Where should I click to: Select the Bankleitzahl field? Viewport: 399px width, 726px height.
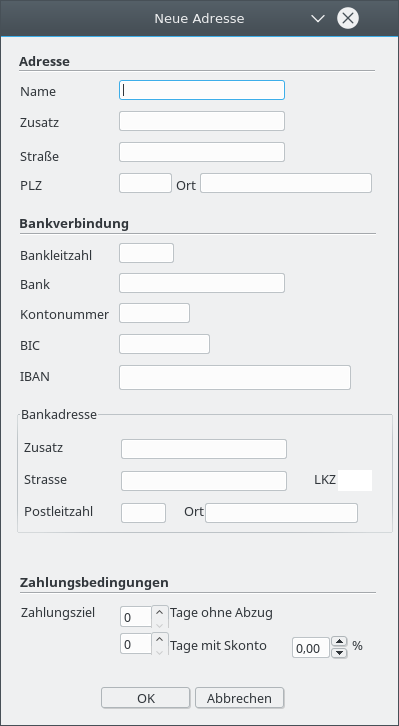146,253
